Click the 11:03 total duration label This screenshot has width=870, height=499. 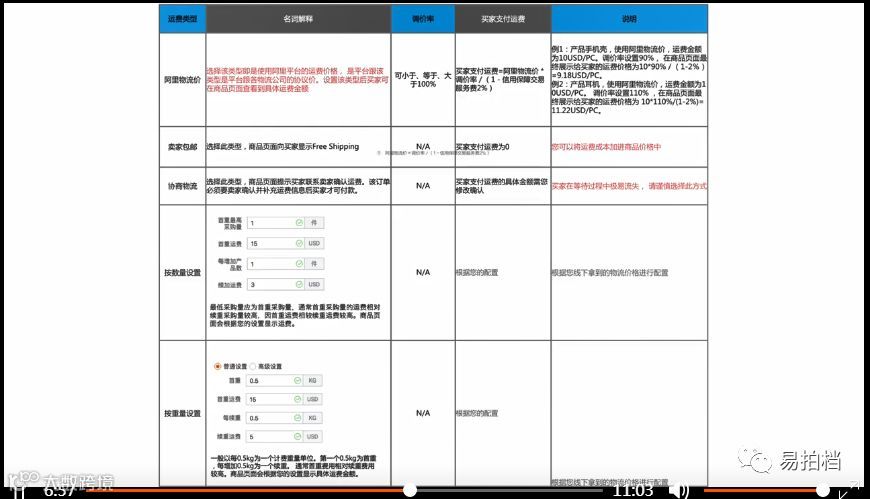633,490
